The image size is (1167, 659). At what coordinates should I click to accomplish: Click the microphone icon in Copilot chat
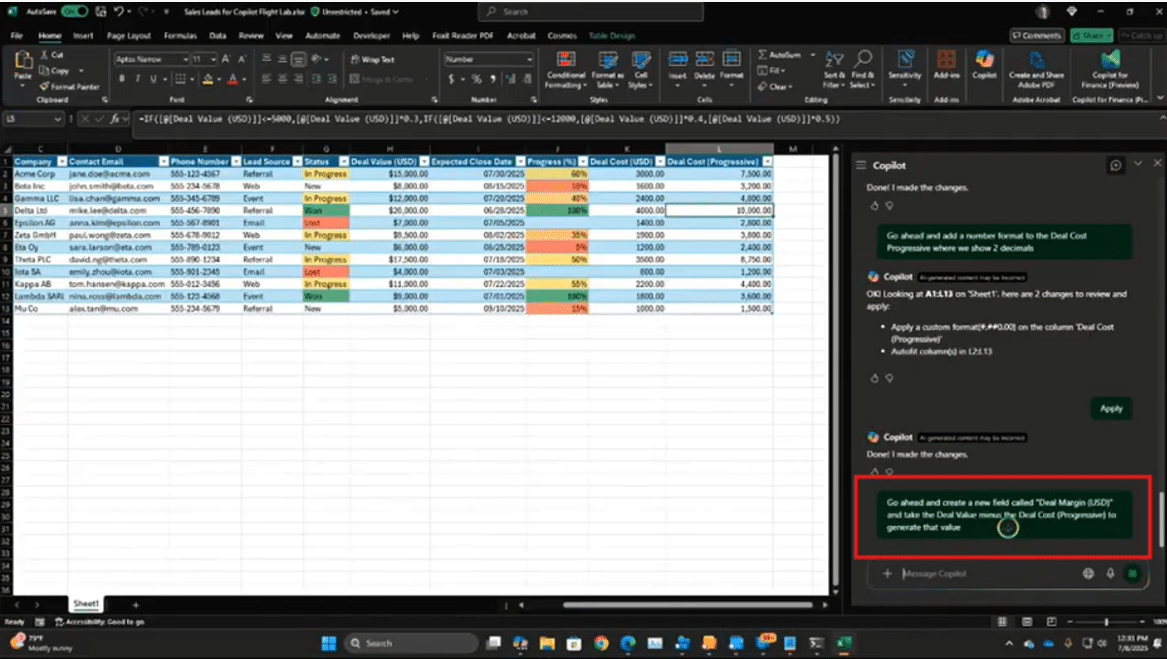click(x=1110, y=573)
